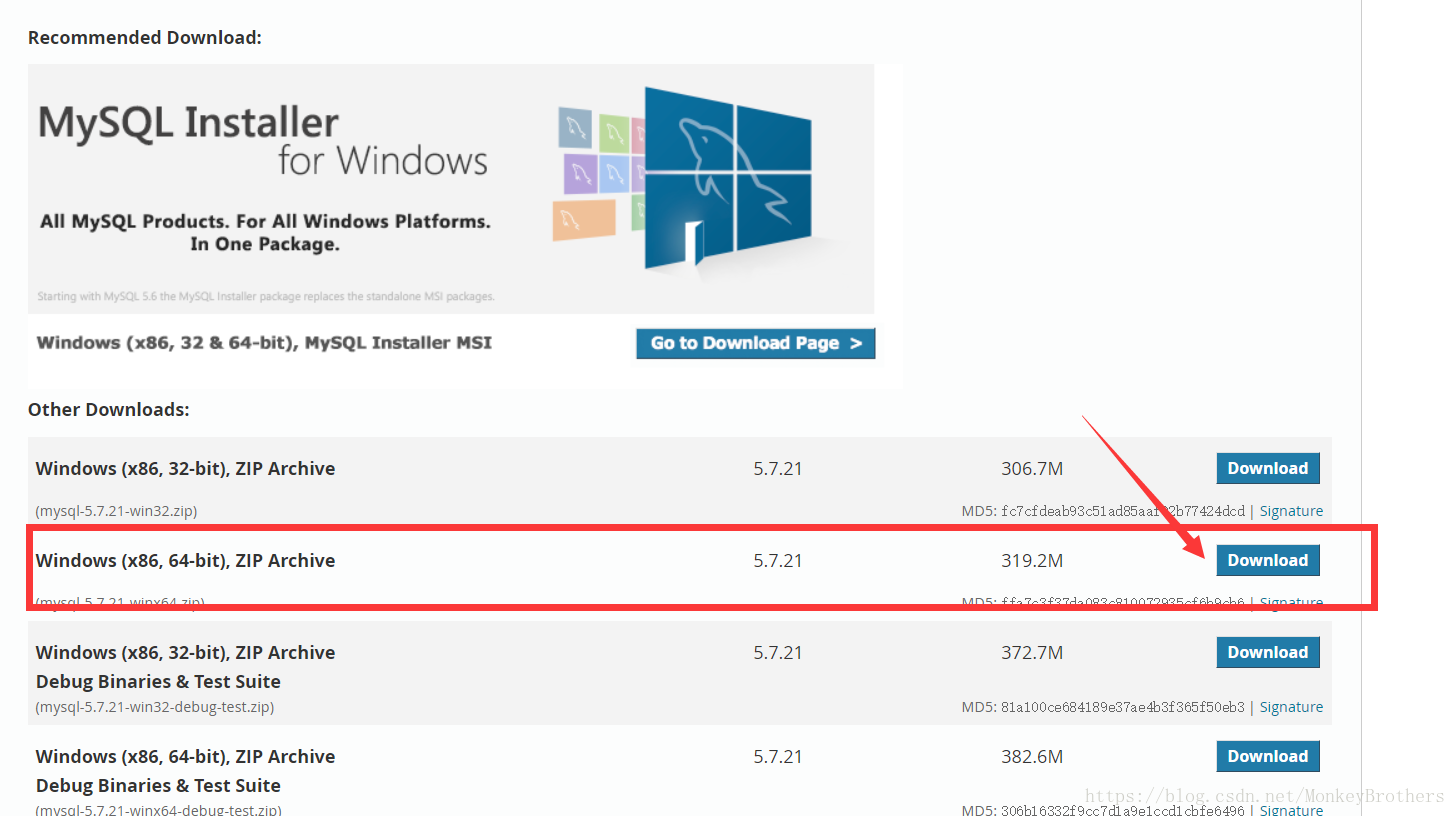Viewport: 1456px width, 816px height.
Task: Click the blue dolphin window logo
Action: (728, 178)
